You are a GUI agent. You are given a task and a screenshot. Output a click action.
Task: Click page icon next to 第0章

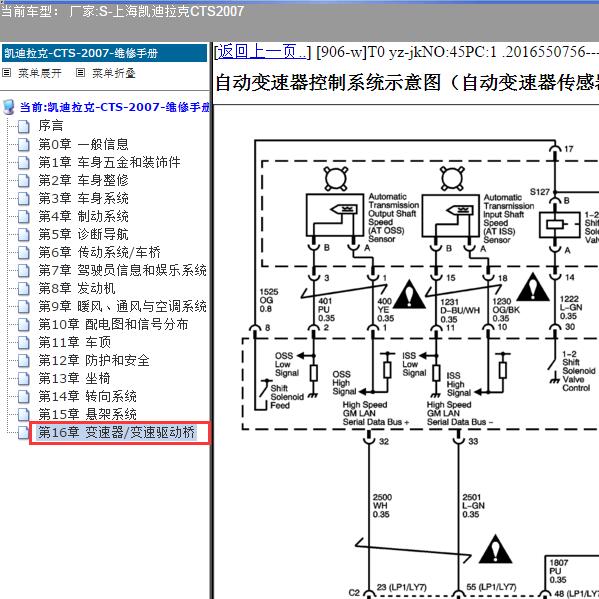coord(24,144)
